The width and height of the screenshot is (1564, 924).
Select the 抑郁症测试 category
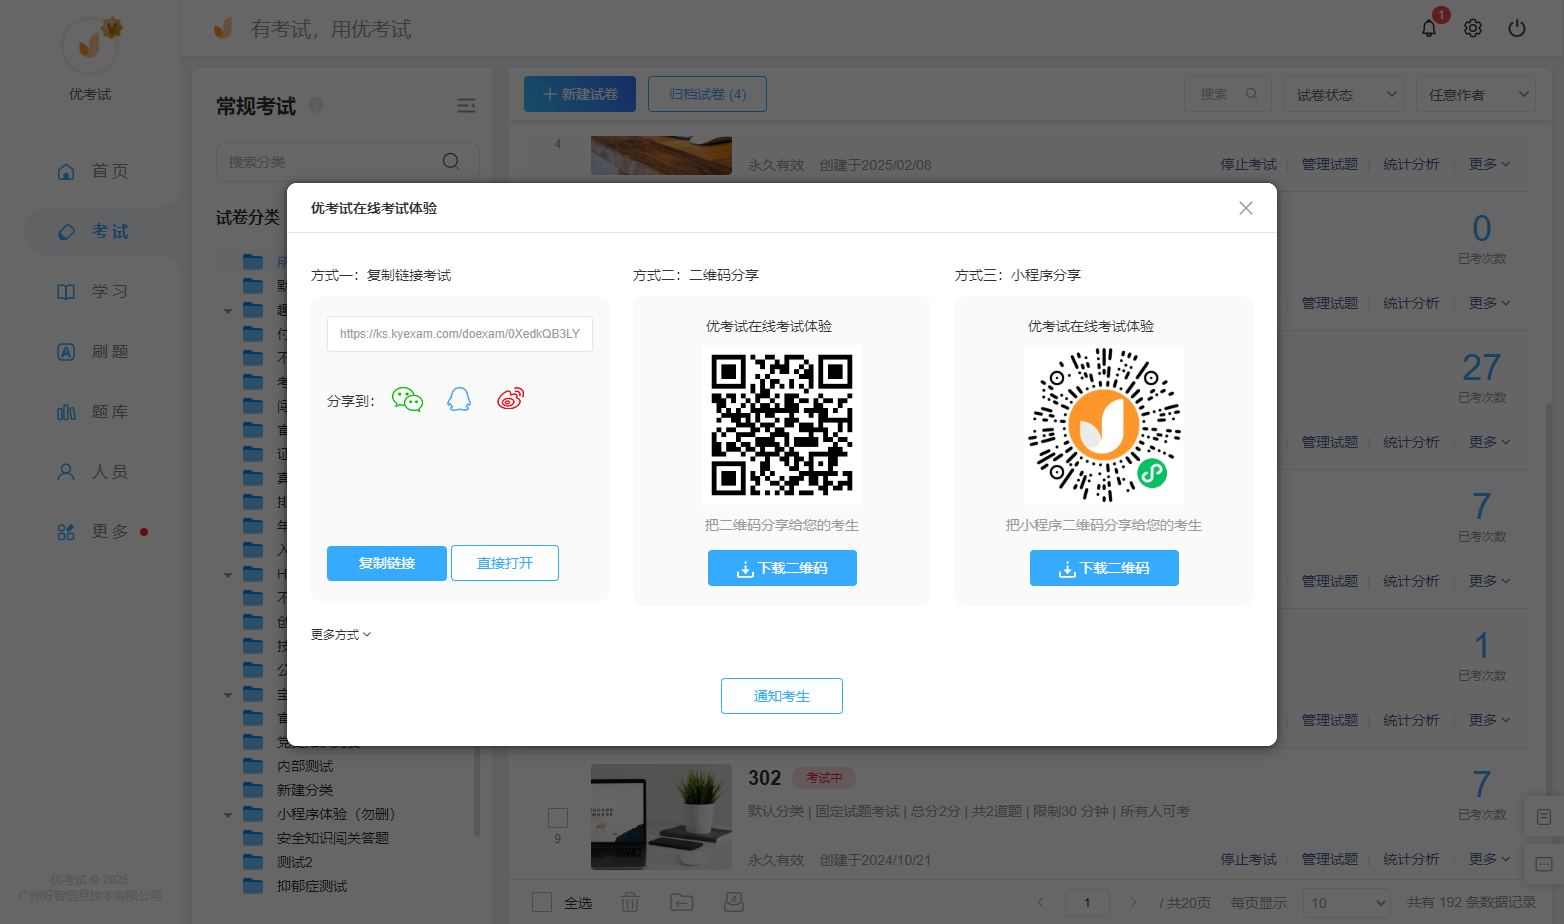coord(312,886)
